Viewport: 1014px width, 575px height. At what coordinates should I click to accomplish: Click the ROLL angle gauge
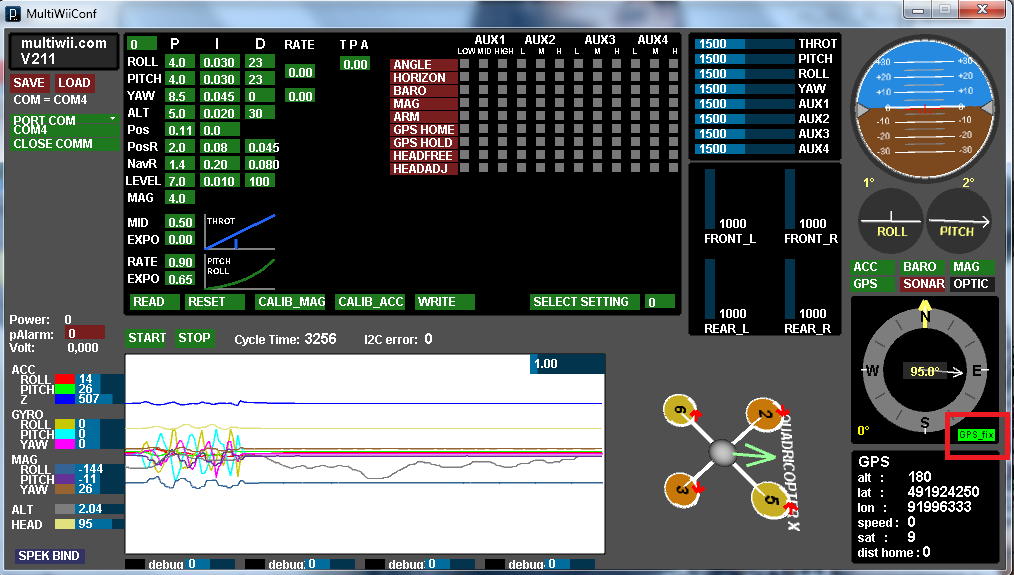[x=892, y=219]
